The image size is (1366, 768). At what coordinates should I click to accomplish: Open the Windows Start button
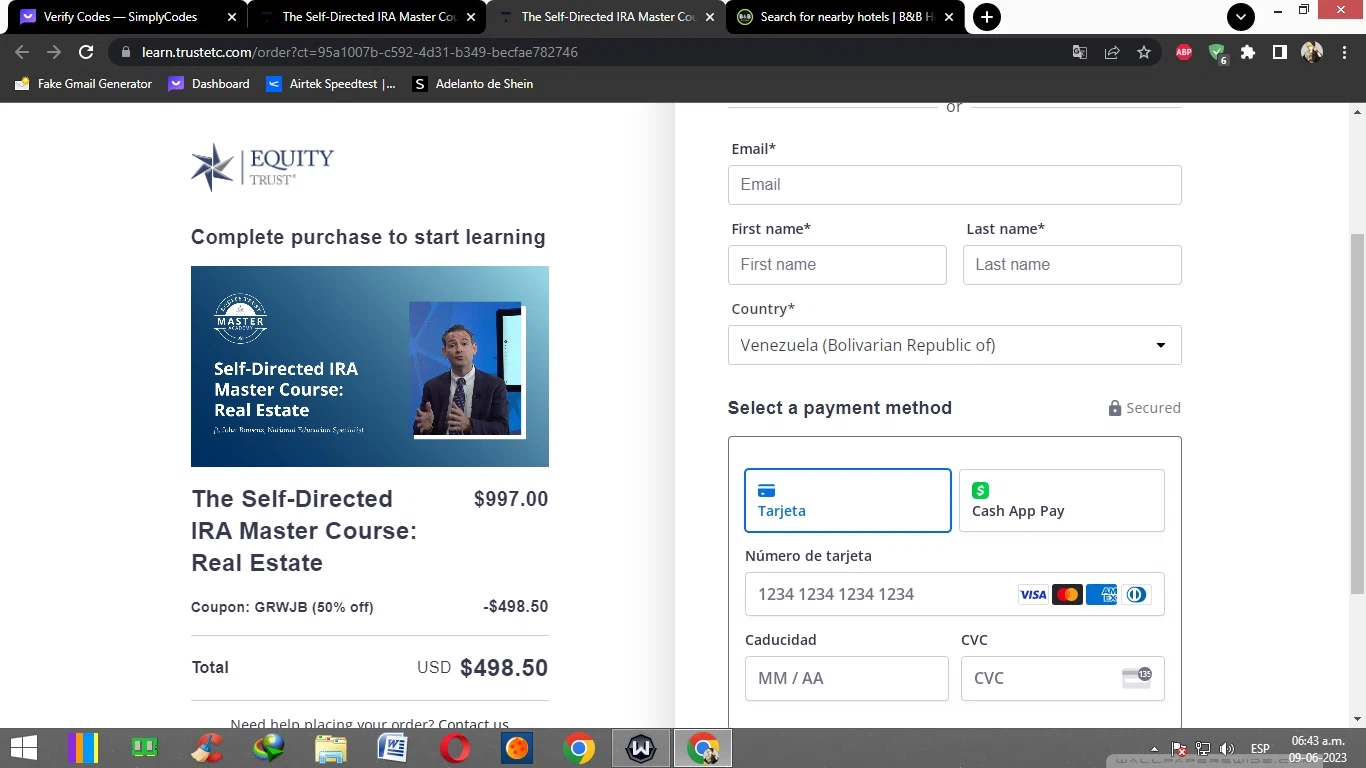24,748
